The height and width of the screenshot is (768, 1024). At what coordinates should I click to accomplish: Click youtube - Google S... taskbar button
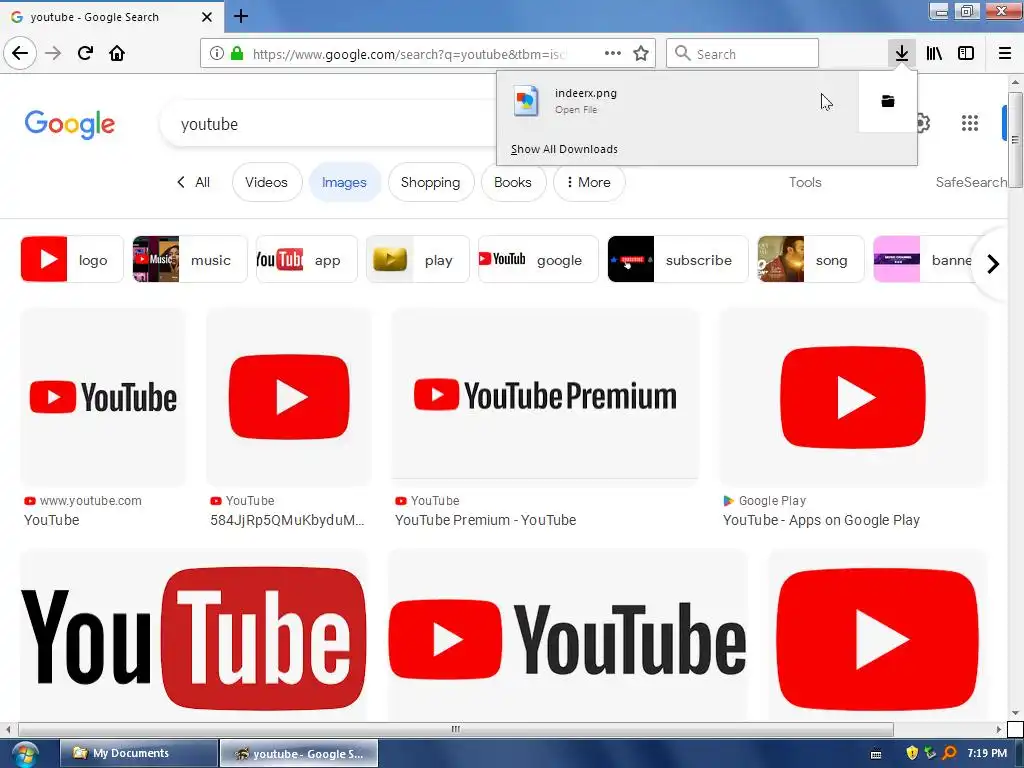tap(299, 754)
